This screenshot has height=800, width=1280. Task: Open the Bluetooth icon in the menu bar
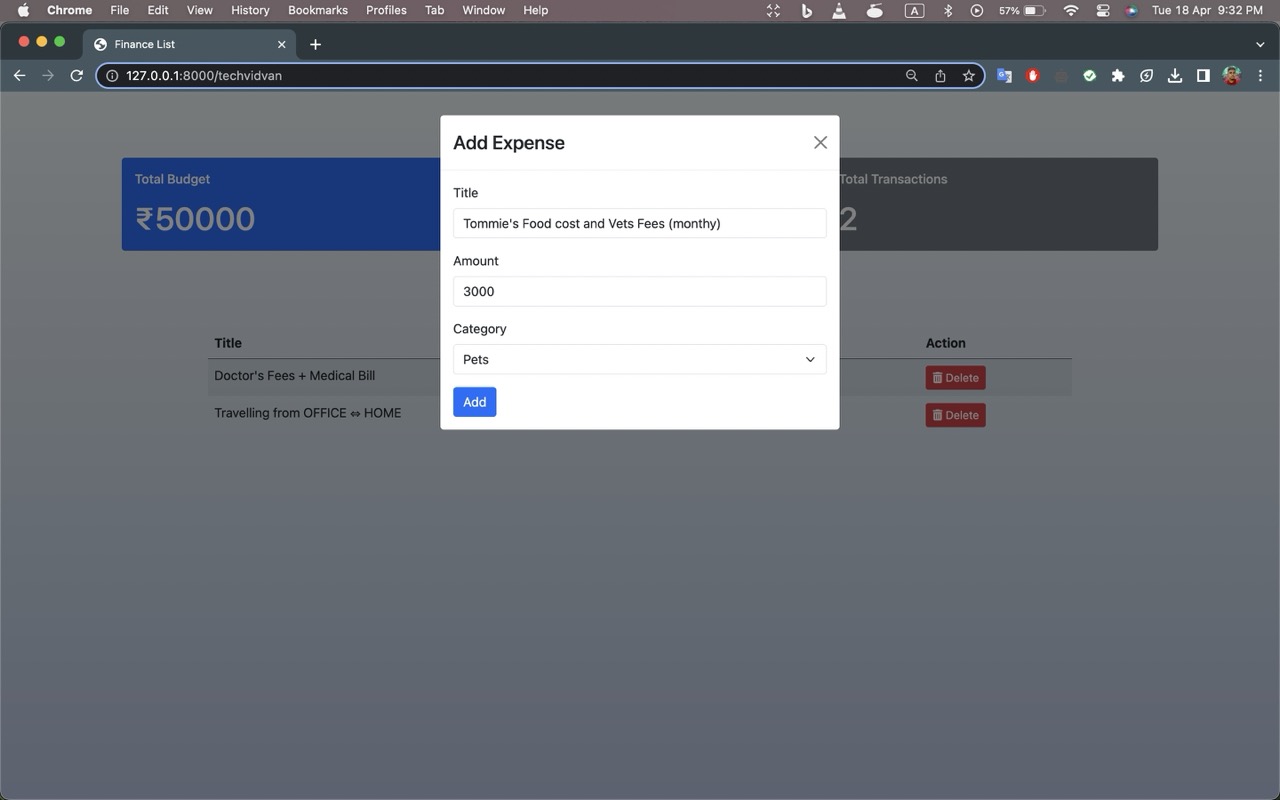point(947,10)
